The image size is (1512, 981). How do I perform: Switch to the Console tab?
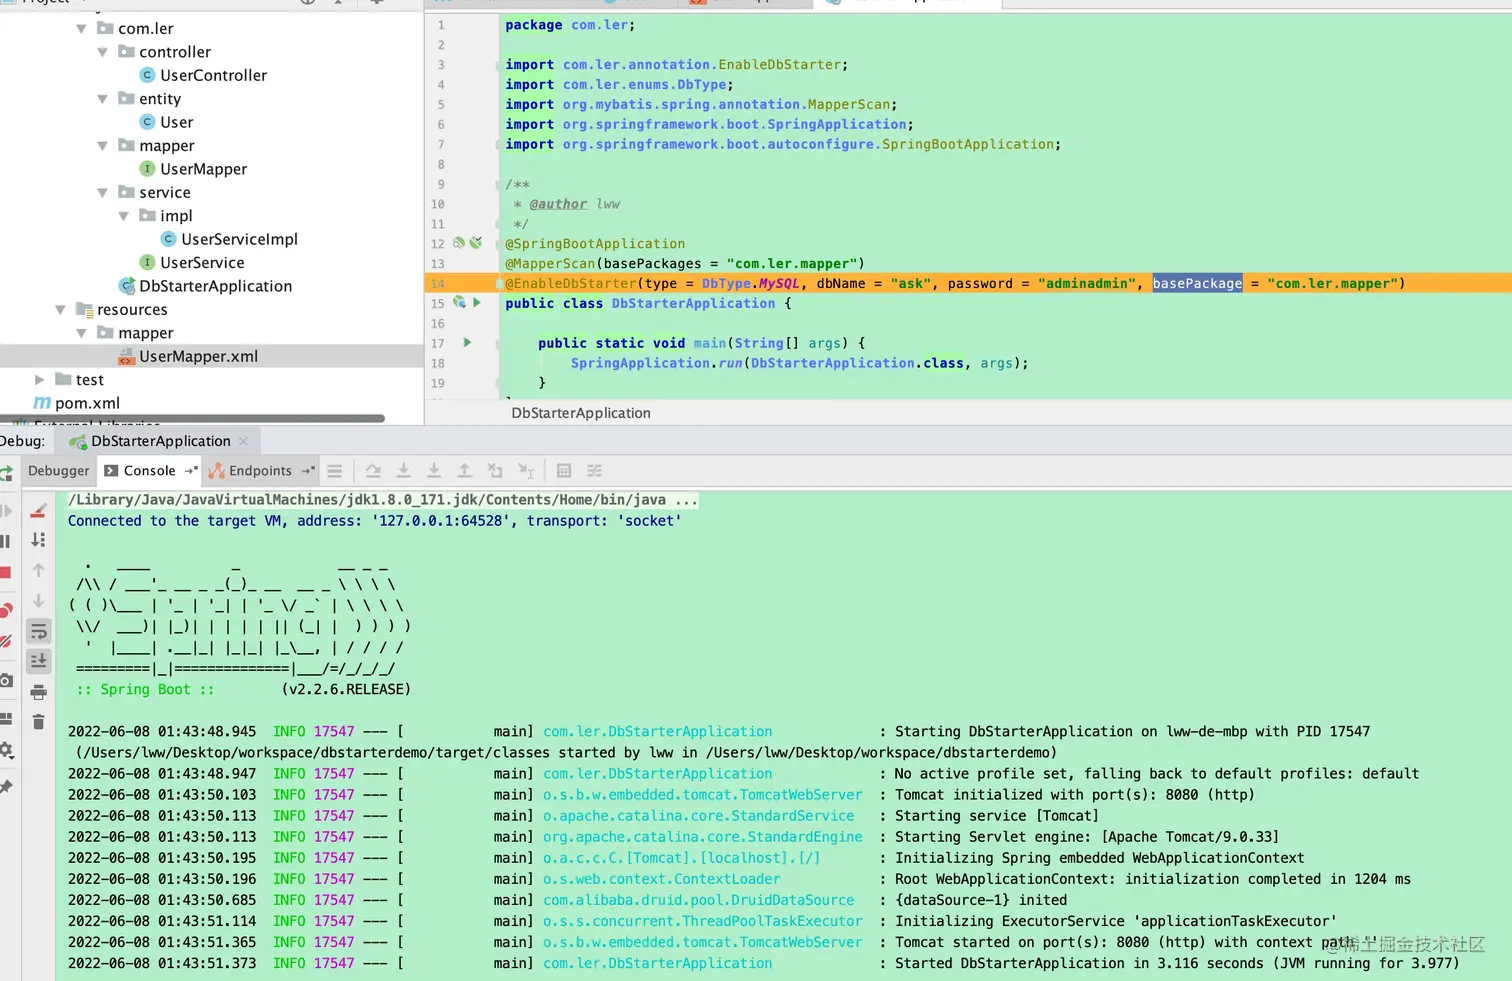click(x=150, y=471)
